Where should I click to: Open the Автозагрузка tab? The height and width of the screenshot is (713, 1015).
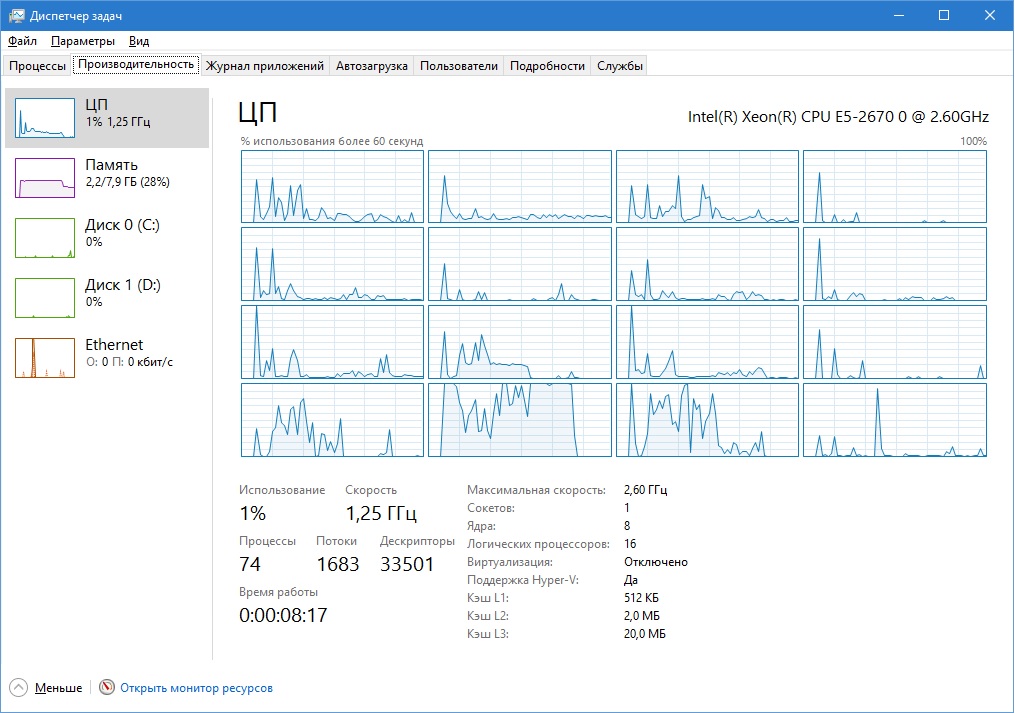pyautogui.click(x=372, y=65)
